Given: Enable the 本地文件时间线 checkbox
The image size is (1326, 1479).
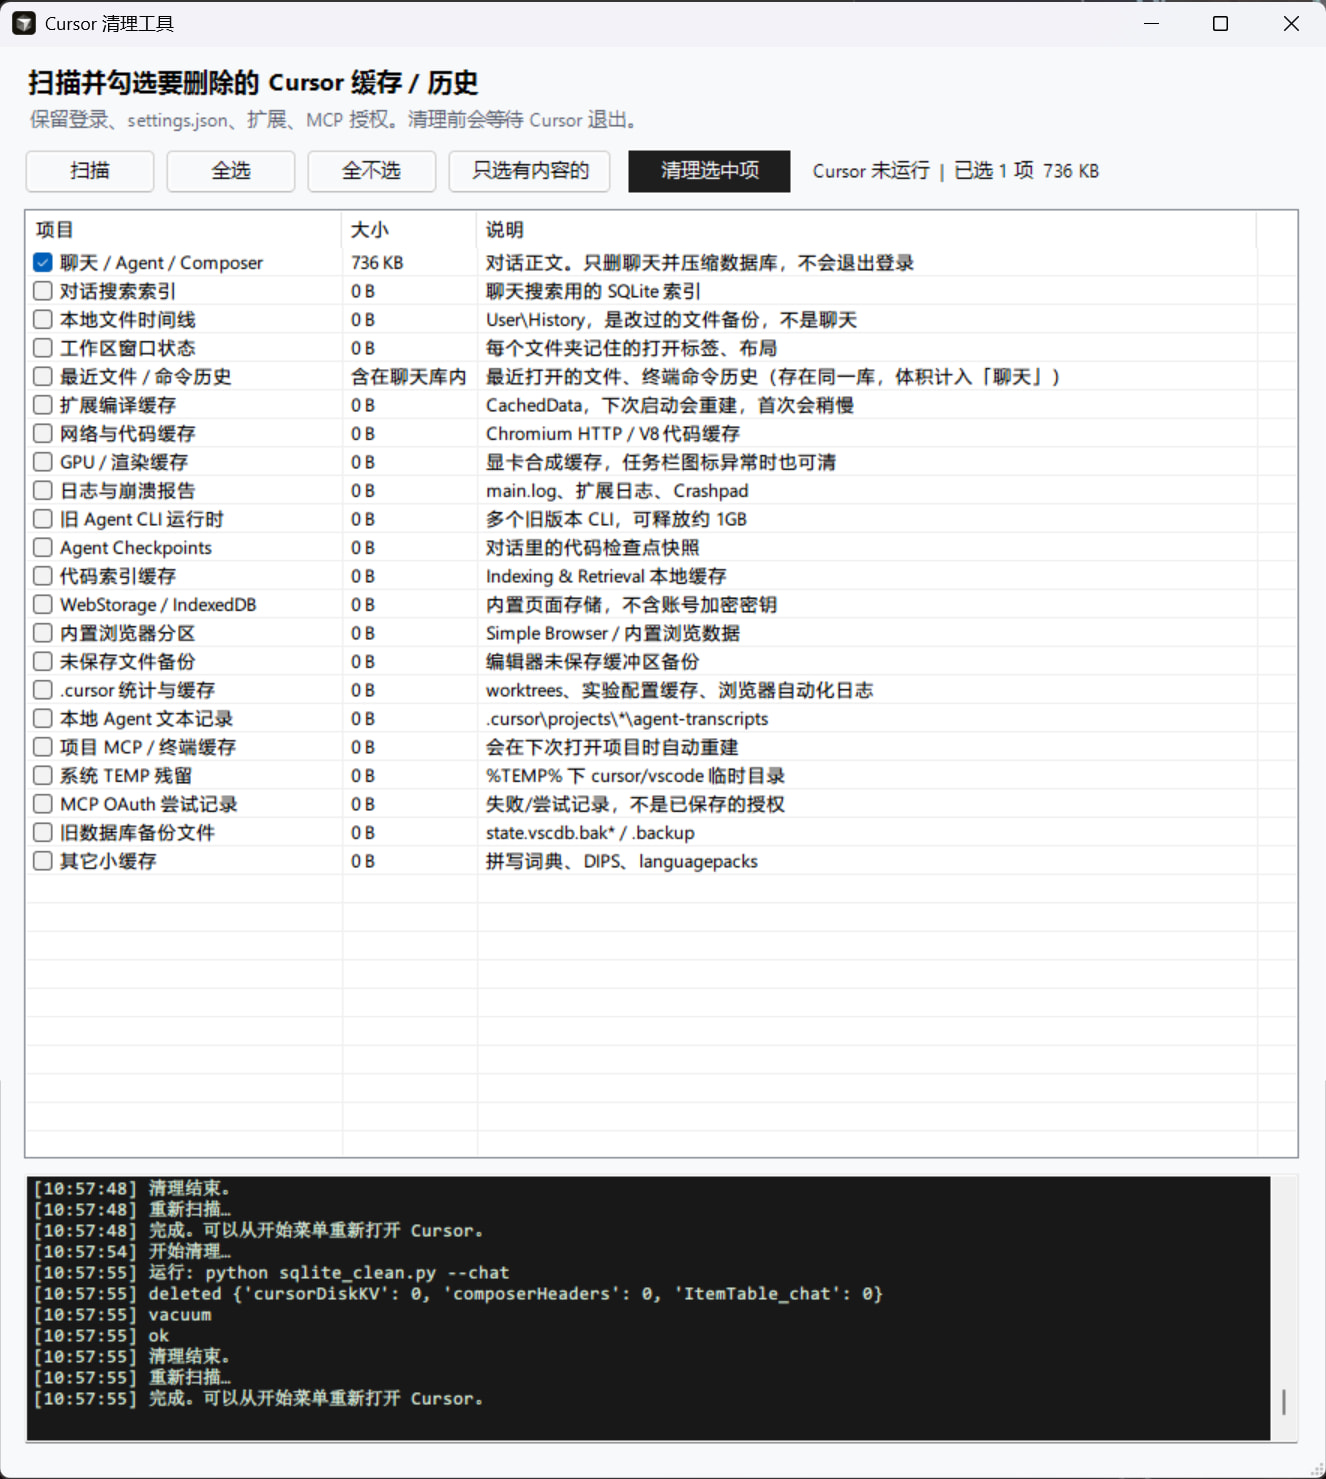Looking at the screenshot, I should (x=43, y=320).
